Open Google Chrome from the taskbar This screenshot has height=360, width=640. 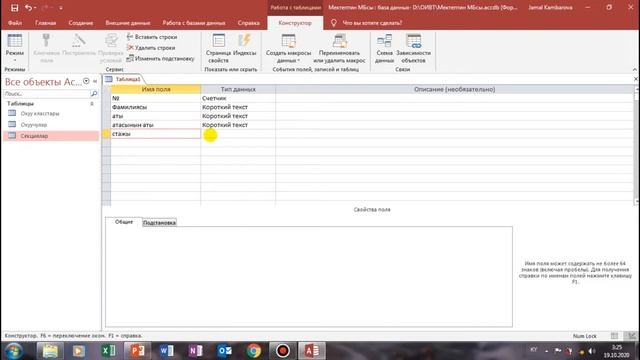[253, 351]
